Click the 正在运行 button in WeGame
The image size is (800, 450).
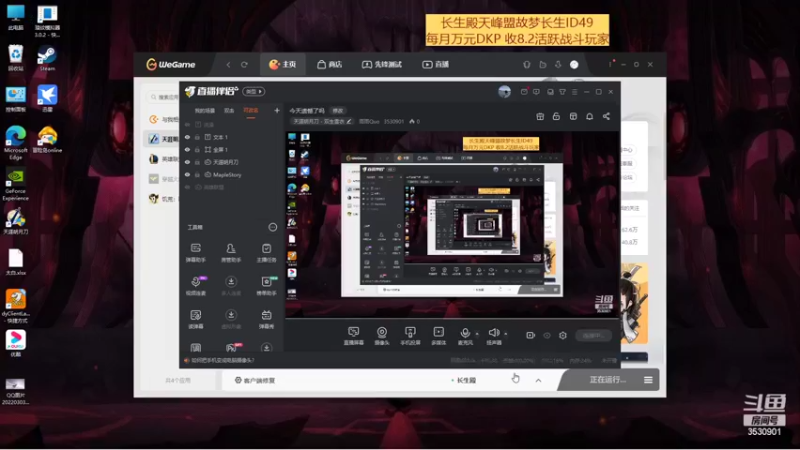(x=607, y=380)
